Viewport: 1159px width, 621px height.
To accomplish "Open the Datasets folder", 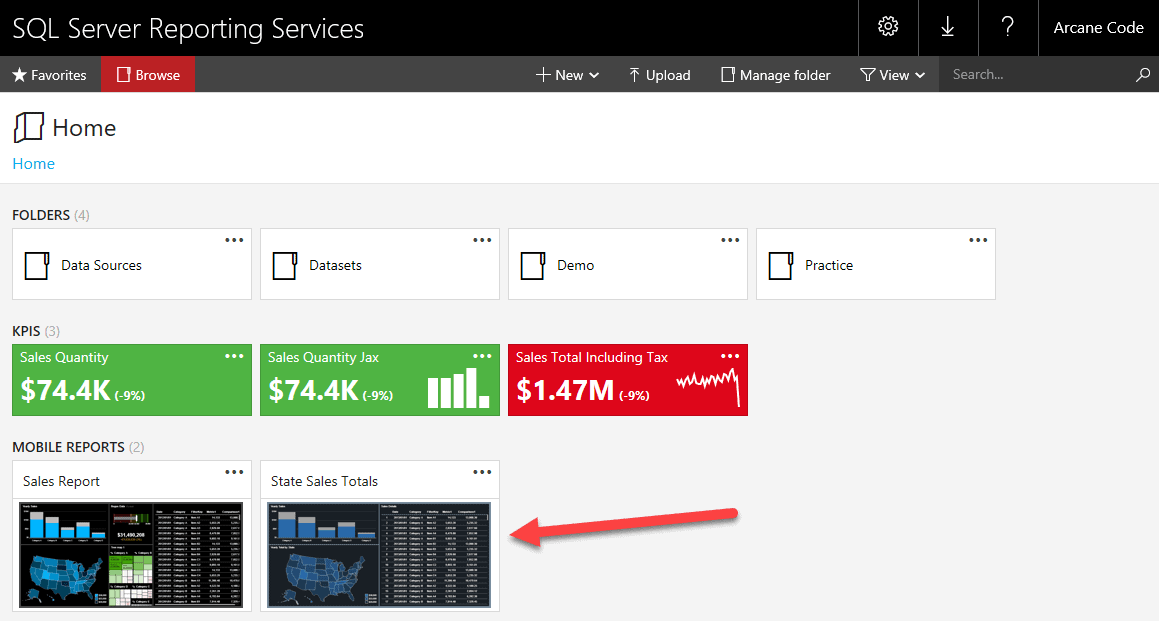I will point(380,264).
